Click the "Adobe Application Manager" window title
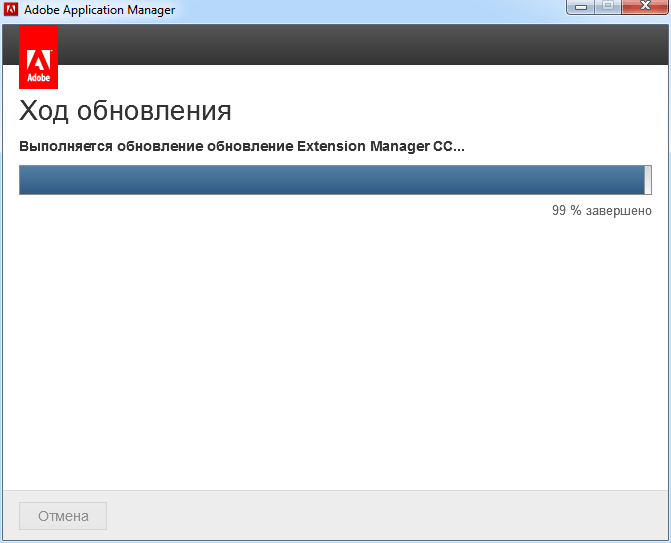This screenshot has height=543, width=671. [99, 9]
